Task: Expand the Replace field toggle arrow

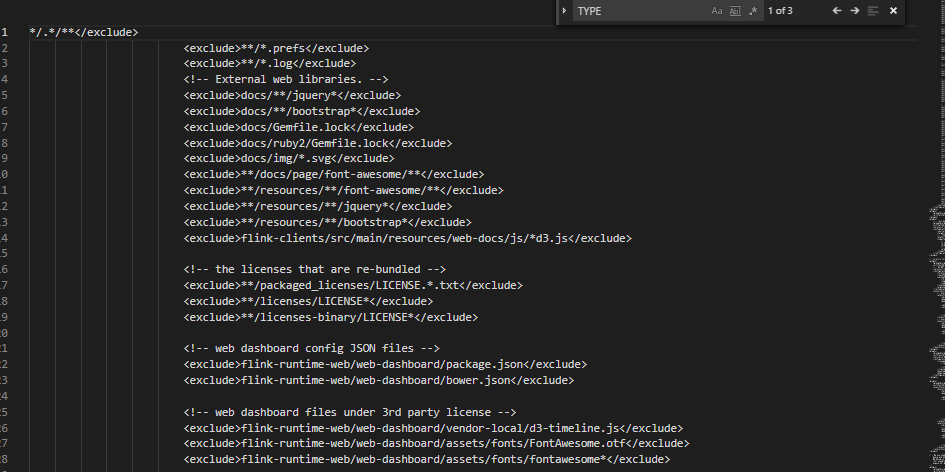Action: tap(564, 11)
